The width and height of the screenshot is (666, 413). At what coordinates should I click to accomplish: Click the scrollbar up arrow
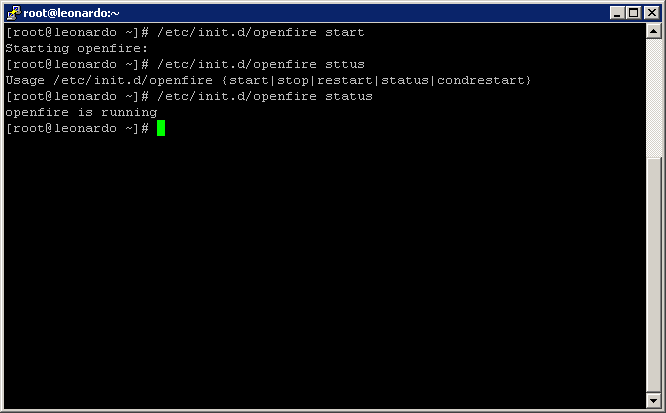click(x=653, y=31)
